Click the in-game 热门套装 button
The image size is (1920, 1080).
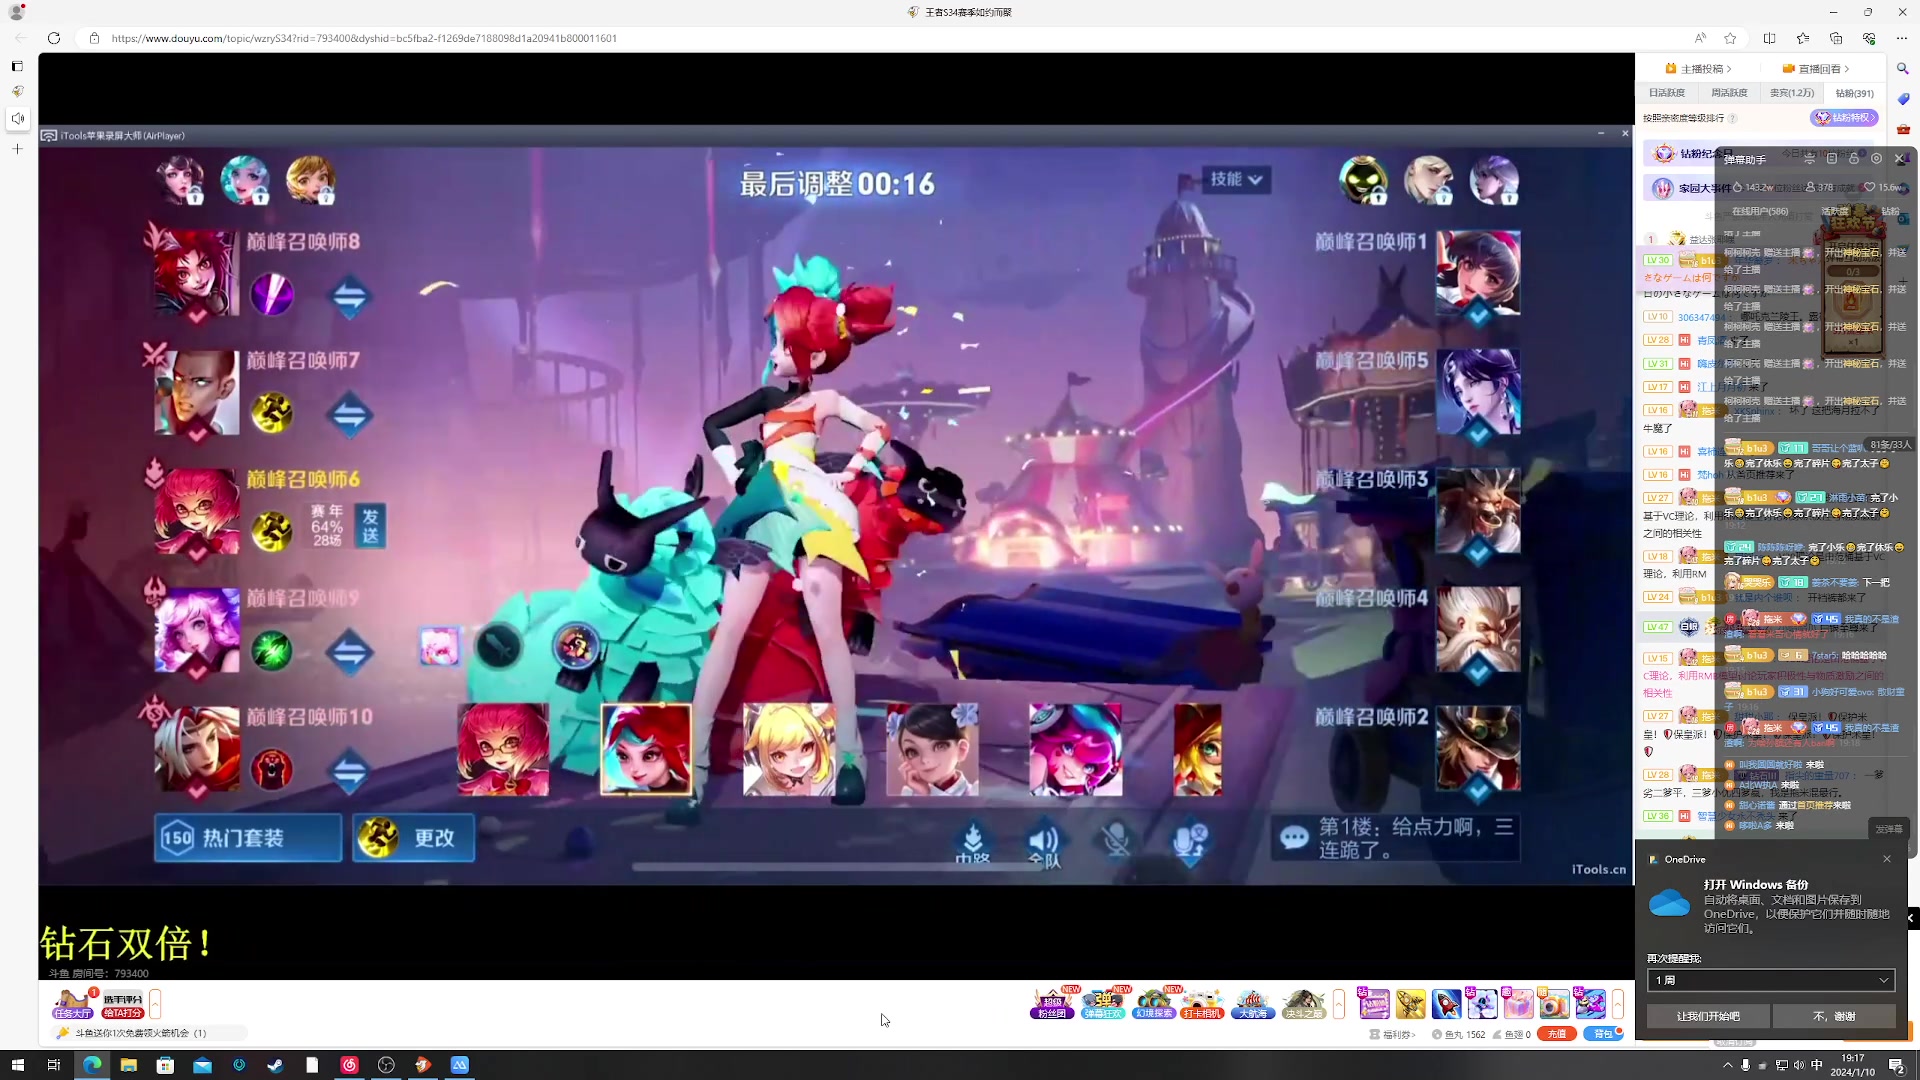[x=248, y=837]
